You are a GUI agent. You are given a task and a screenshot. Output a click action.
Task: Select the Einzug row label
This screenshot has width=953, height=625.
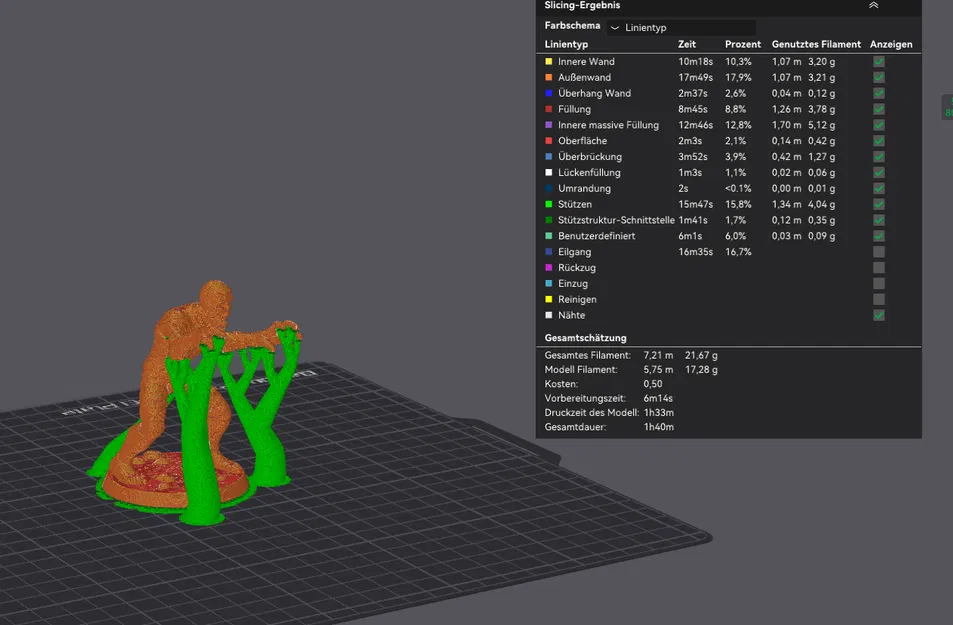[573, 283]
